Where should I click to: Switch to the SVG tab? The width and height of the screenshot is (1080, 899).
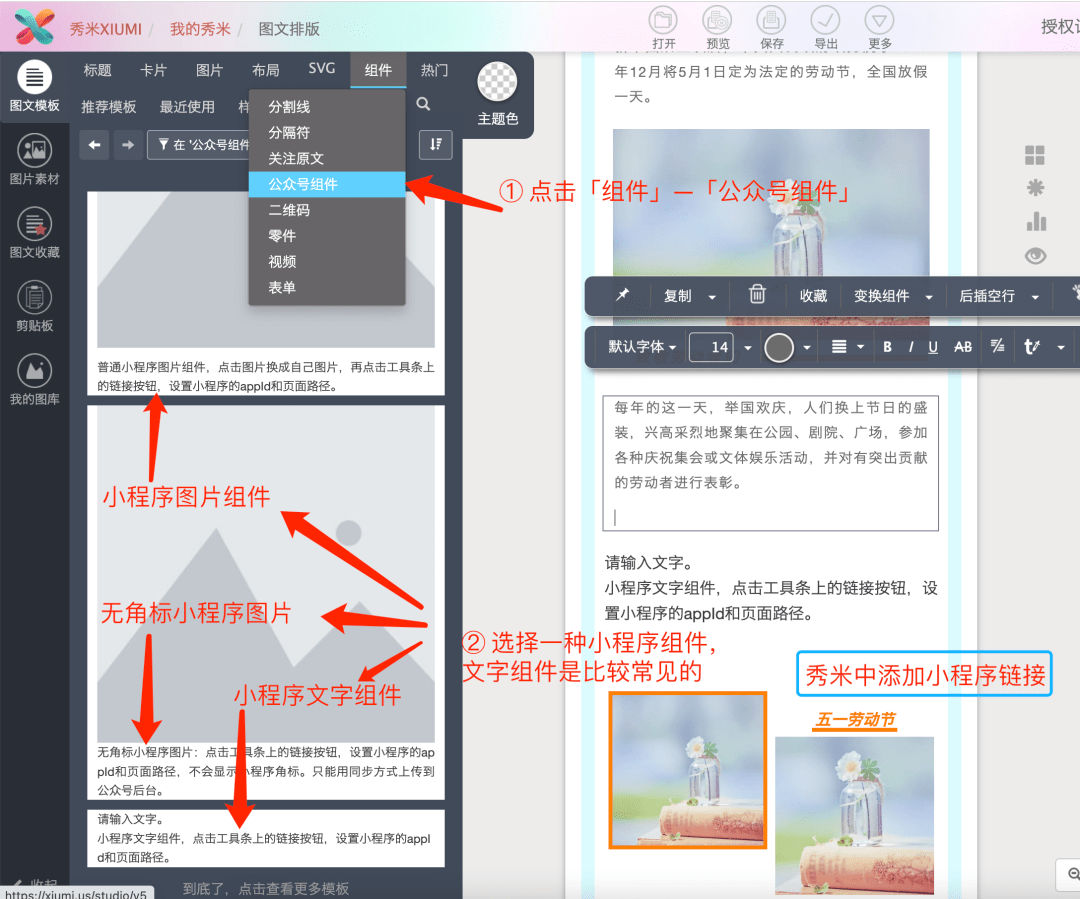(x=322, y=68)
